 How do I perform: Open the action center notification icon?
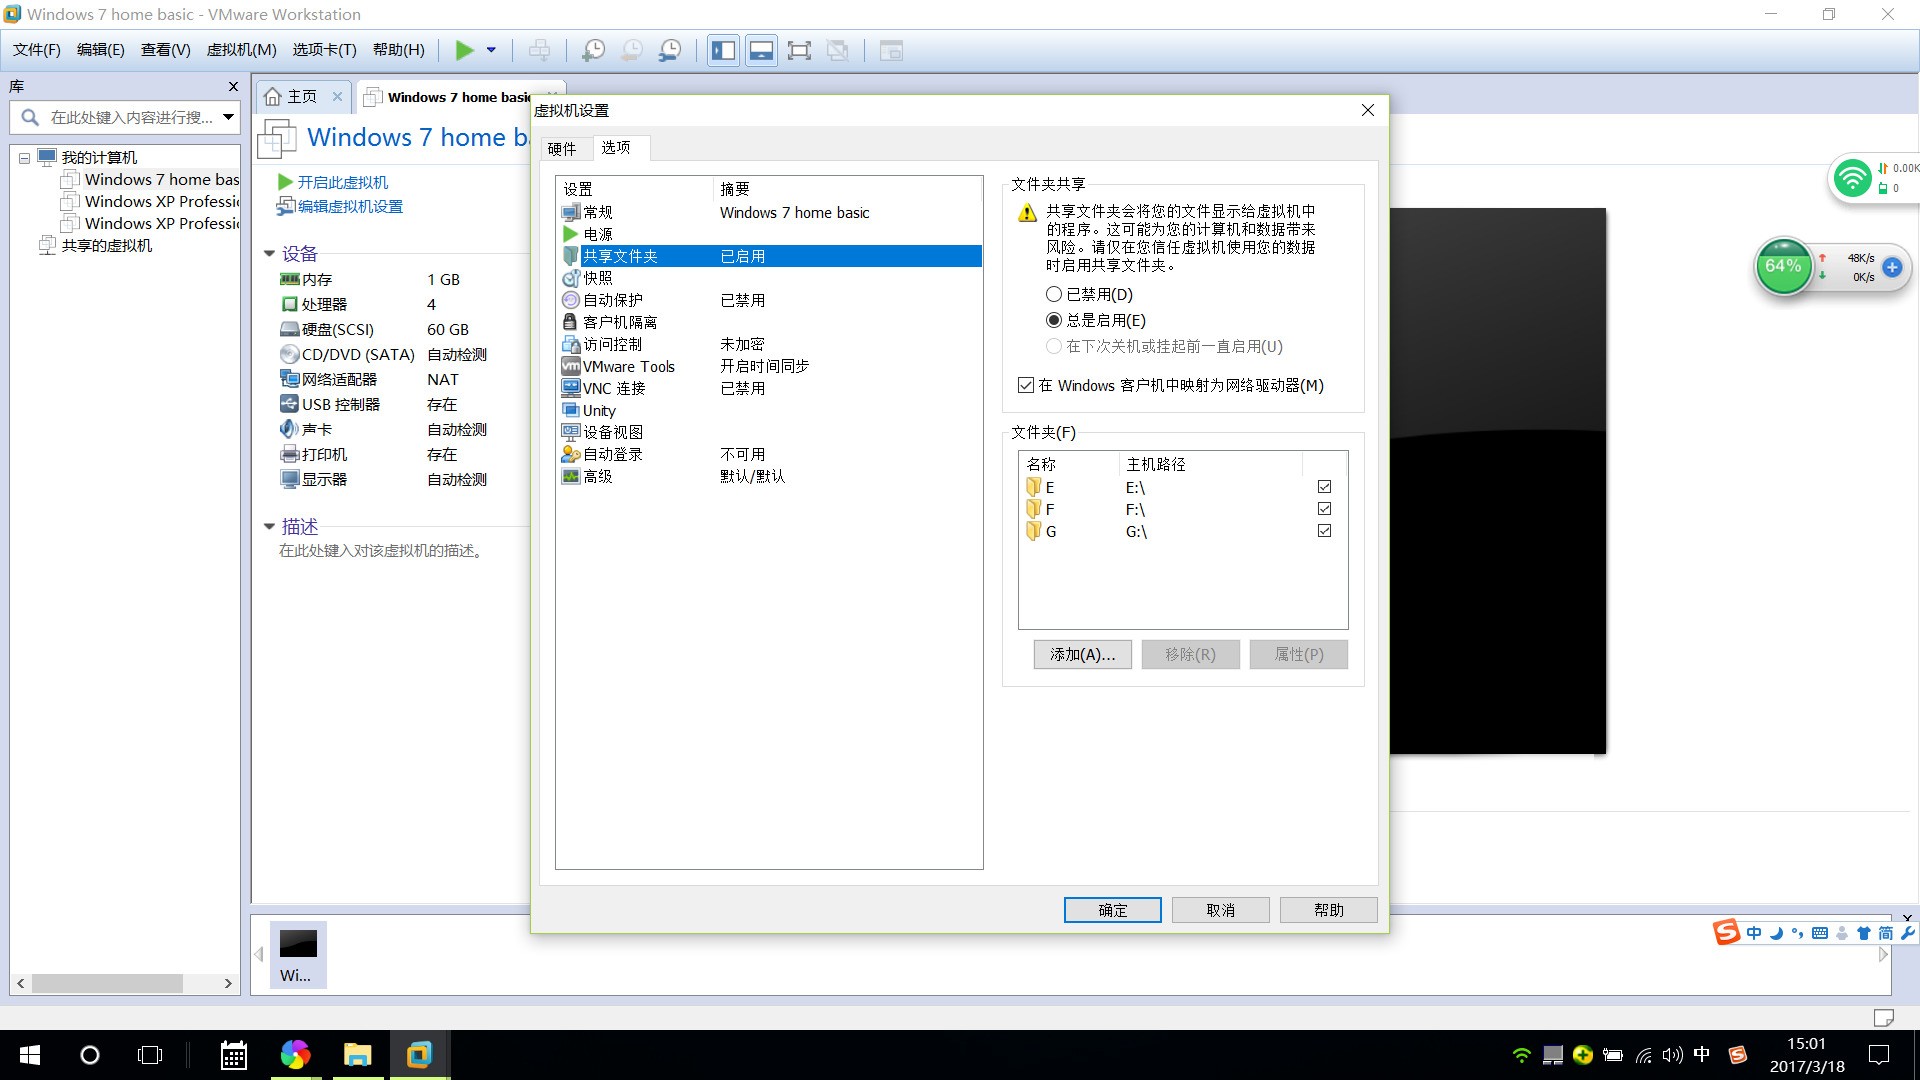[1879, 1055]
